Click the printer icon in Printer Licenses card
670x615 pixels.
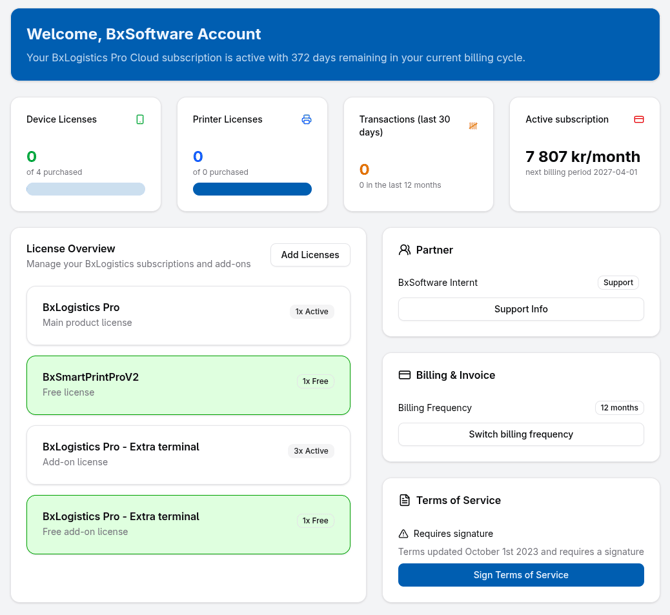[306, 120]
